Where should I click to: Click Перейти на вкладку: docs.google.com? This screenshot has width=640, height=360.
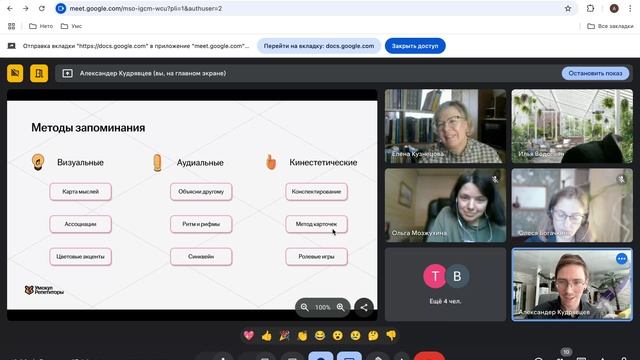click(x=319, y=46)
